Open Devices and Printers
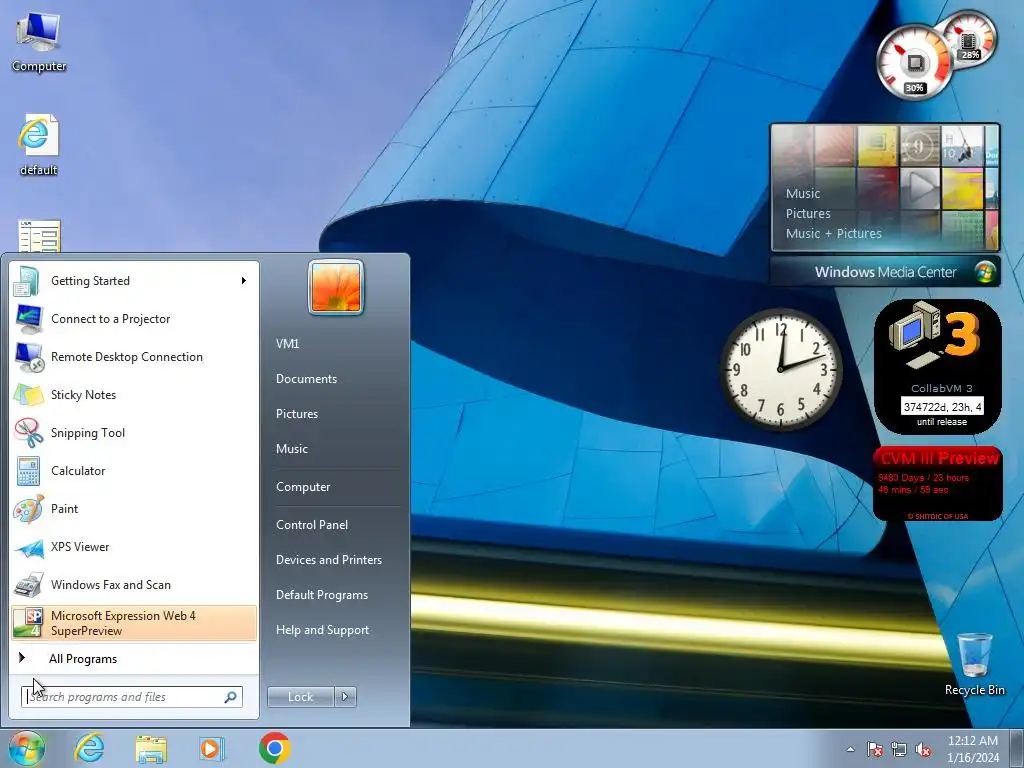 [x=329, y=560]
